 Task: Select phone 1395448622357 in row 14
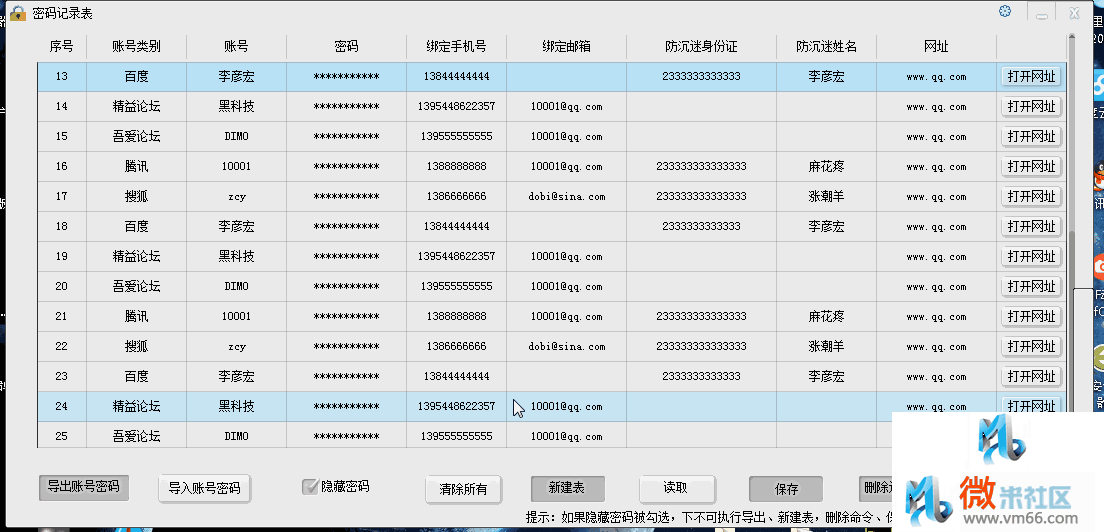coord(456,107)
